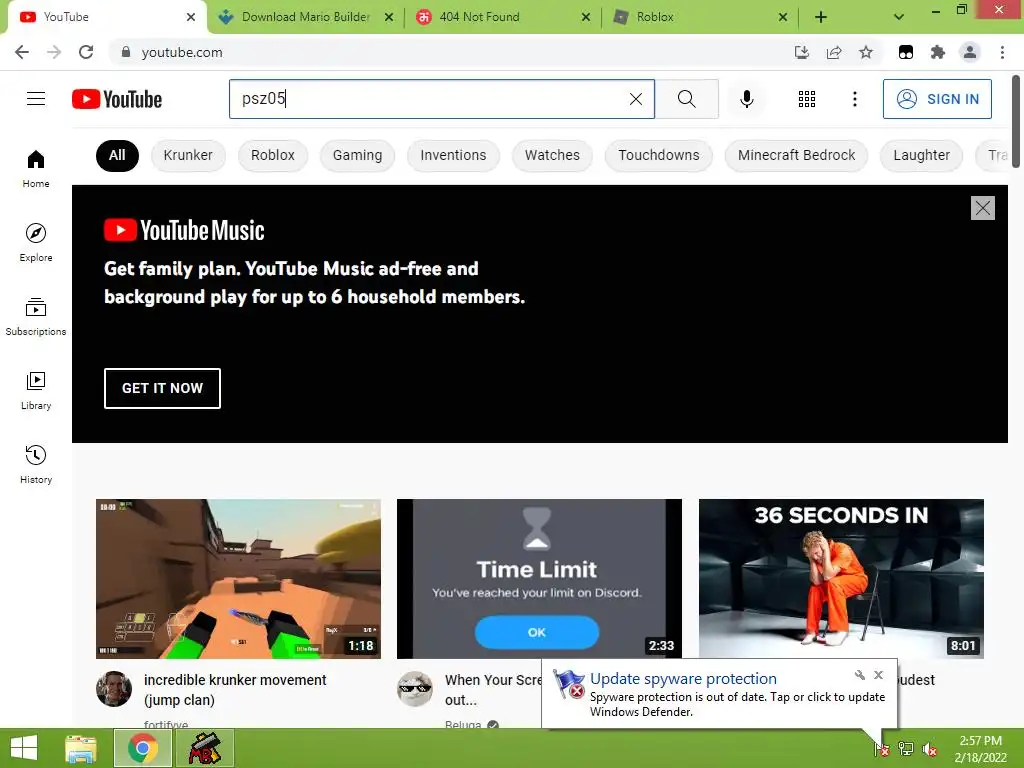The image size is (1024, 768).
Task: Select the Gaming filter chip
Action: (x=357, y=155)
